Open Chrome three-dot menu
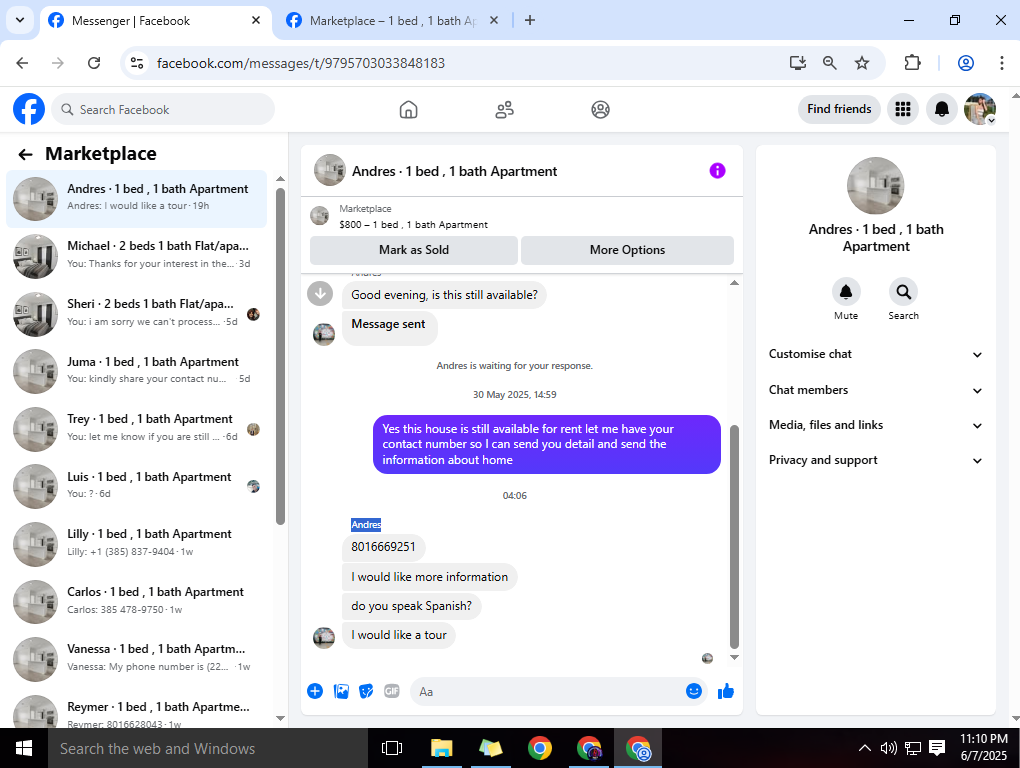Screen dimensions: 1020x768 pos(1001,63)
